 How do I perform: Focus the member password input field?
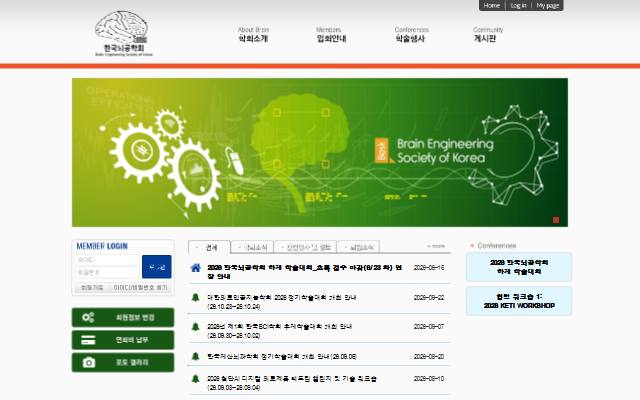pyautogui.click(x=108, y=272)
